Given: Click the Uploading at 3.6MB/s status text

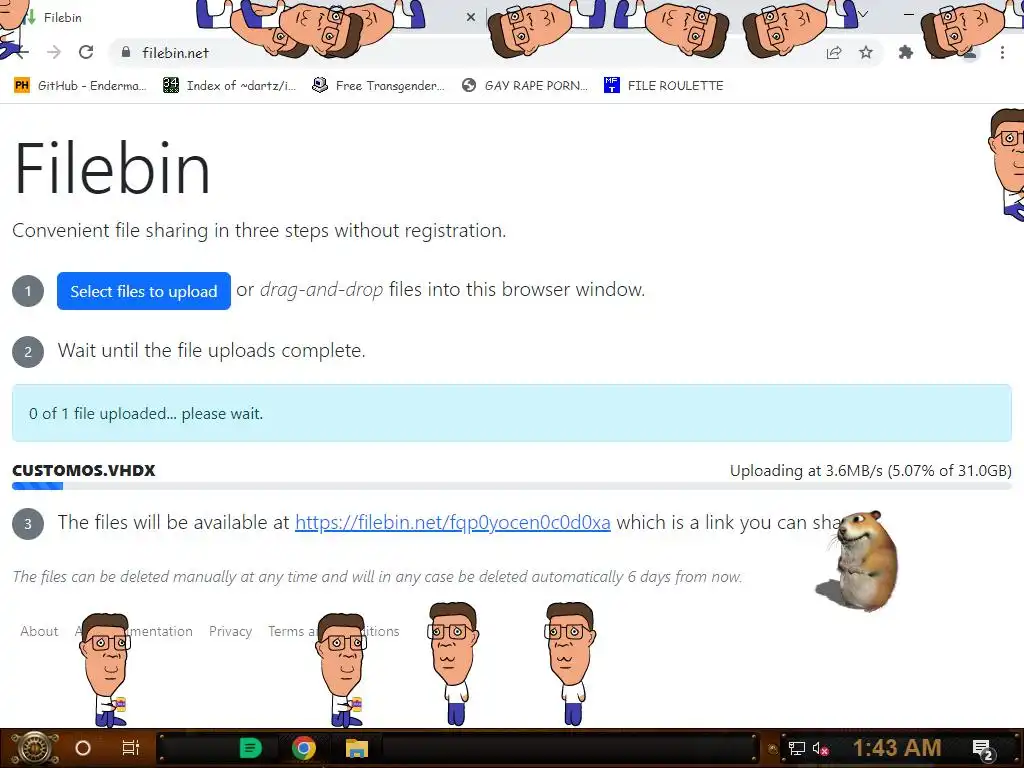Looking at the screenshot, I should [871, 471].
